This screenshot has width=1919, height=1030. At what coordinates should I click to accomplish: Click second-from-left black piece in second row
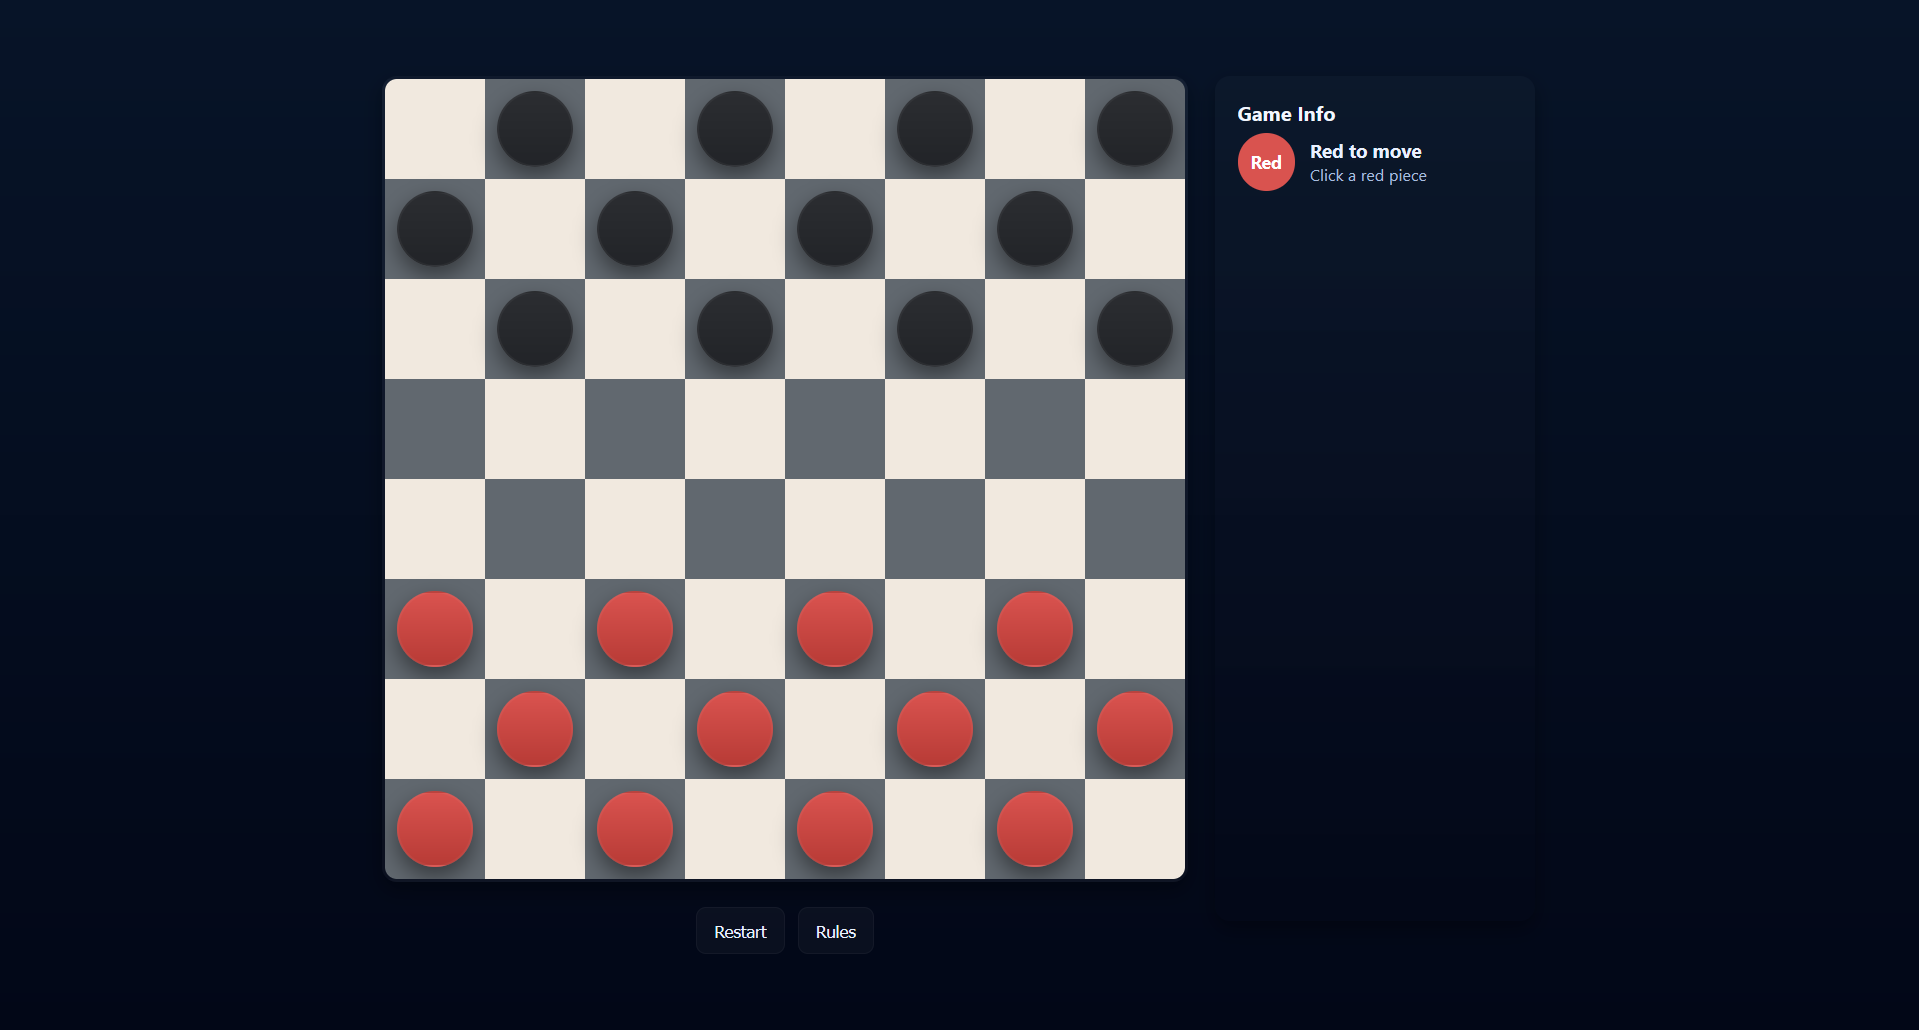[x=635, y=229]
